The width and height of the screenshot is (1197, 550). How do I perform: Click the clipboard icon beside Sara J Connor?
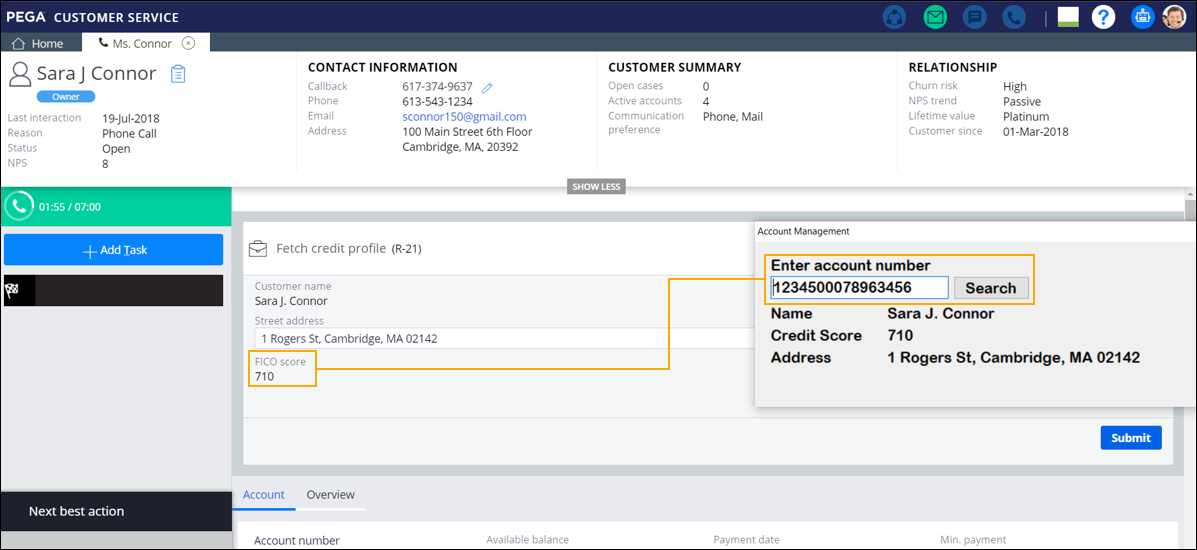(x=178, y=74)
